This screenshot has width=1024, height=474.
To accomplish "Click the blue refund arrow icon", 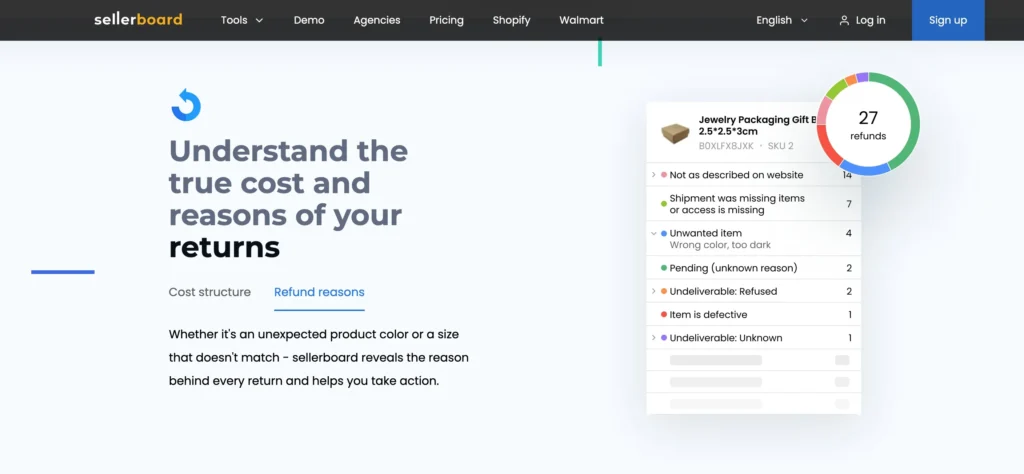I will tap(186, 105).
